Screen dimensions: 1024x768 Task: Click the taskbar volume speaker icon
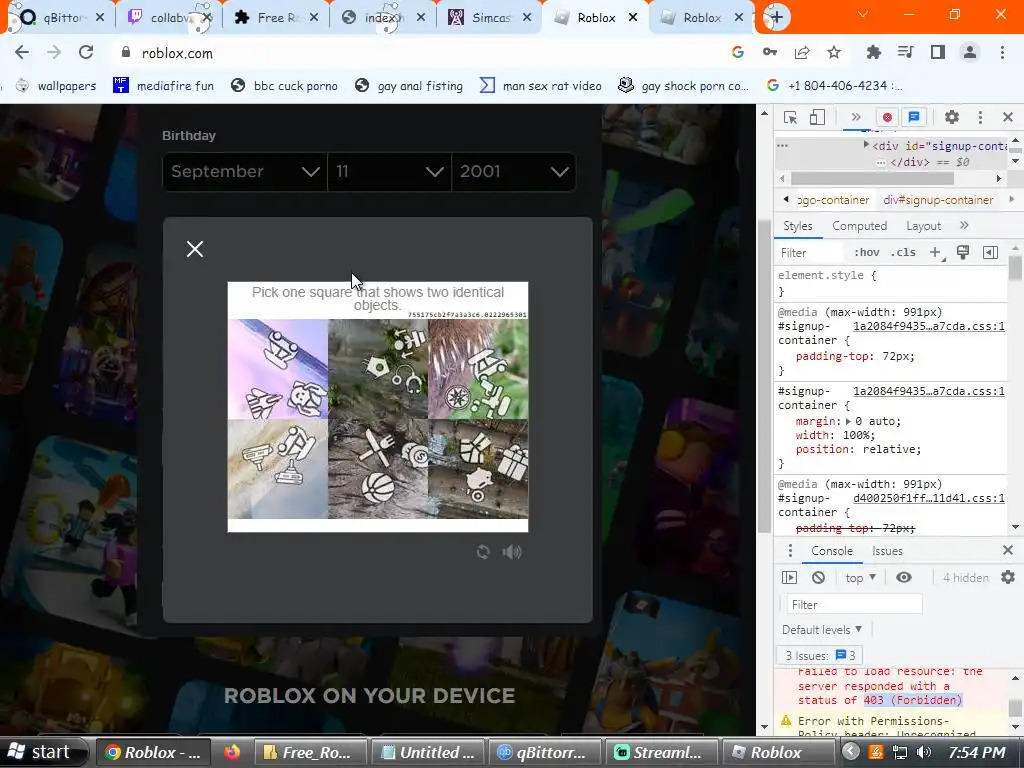923,752
